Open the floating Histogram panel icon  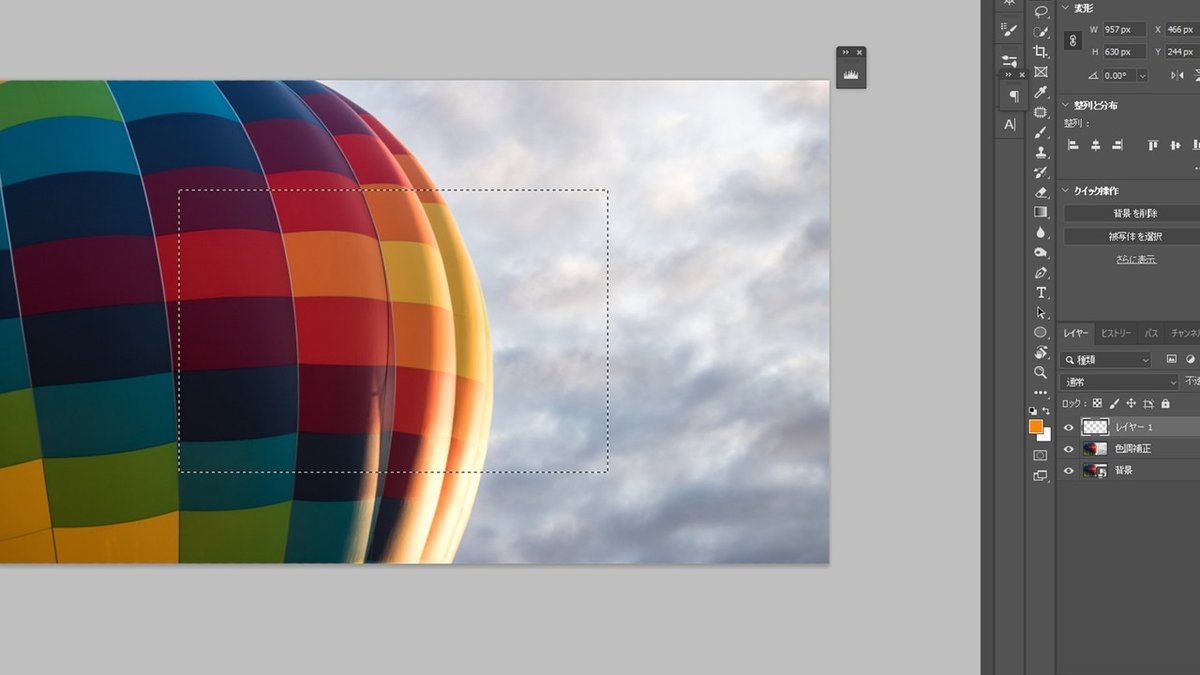click(851, 74)
